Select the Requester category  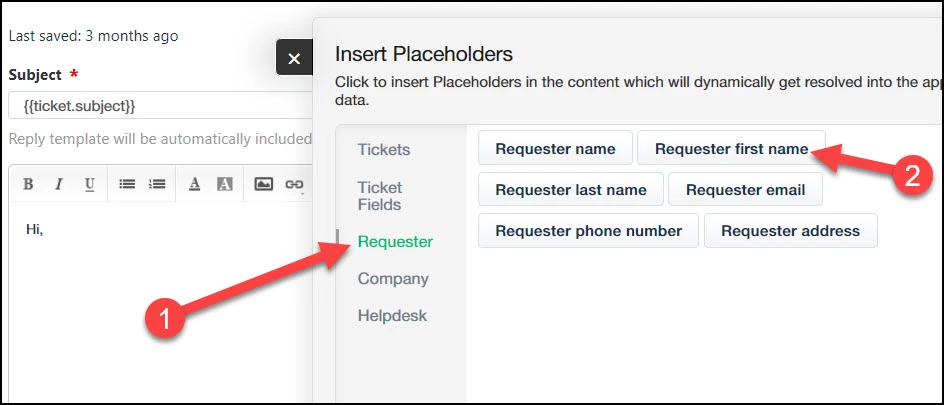395,242
